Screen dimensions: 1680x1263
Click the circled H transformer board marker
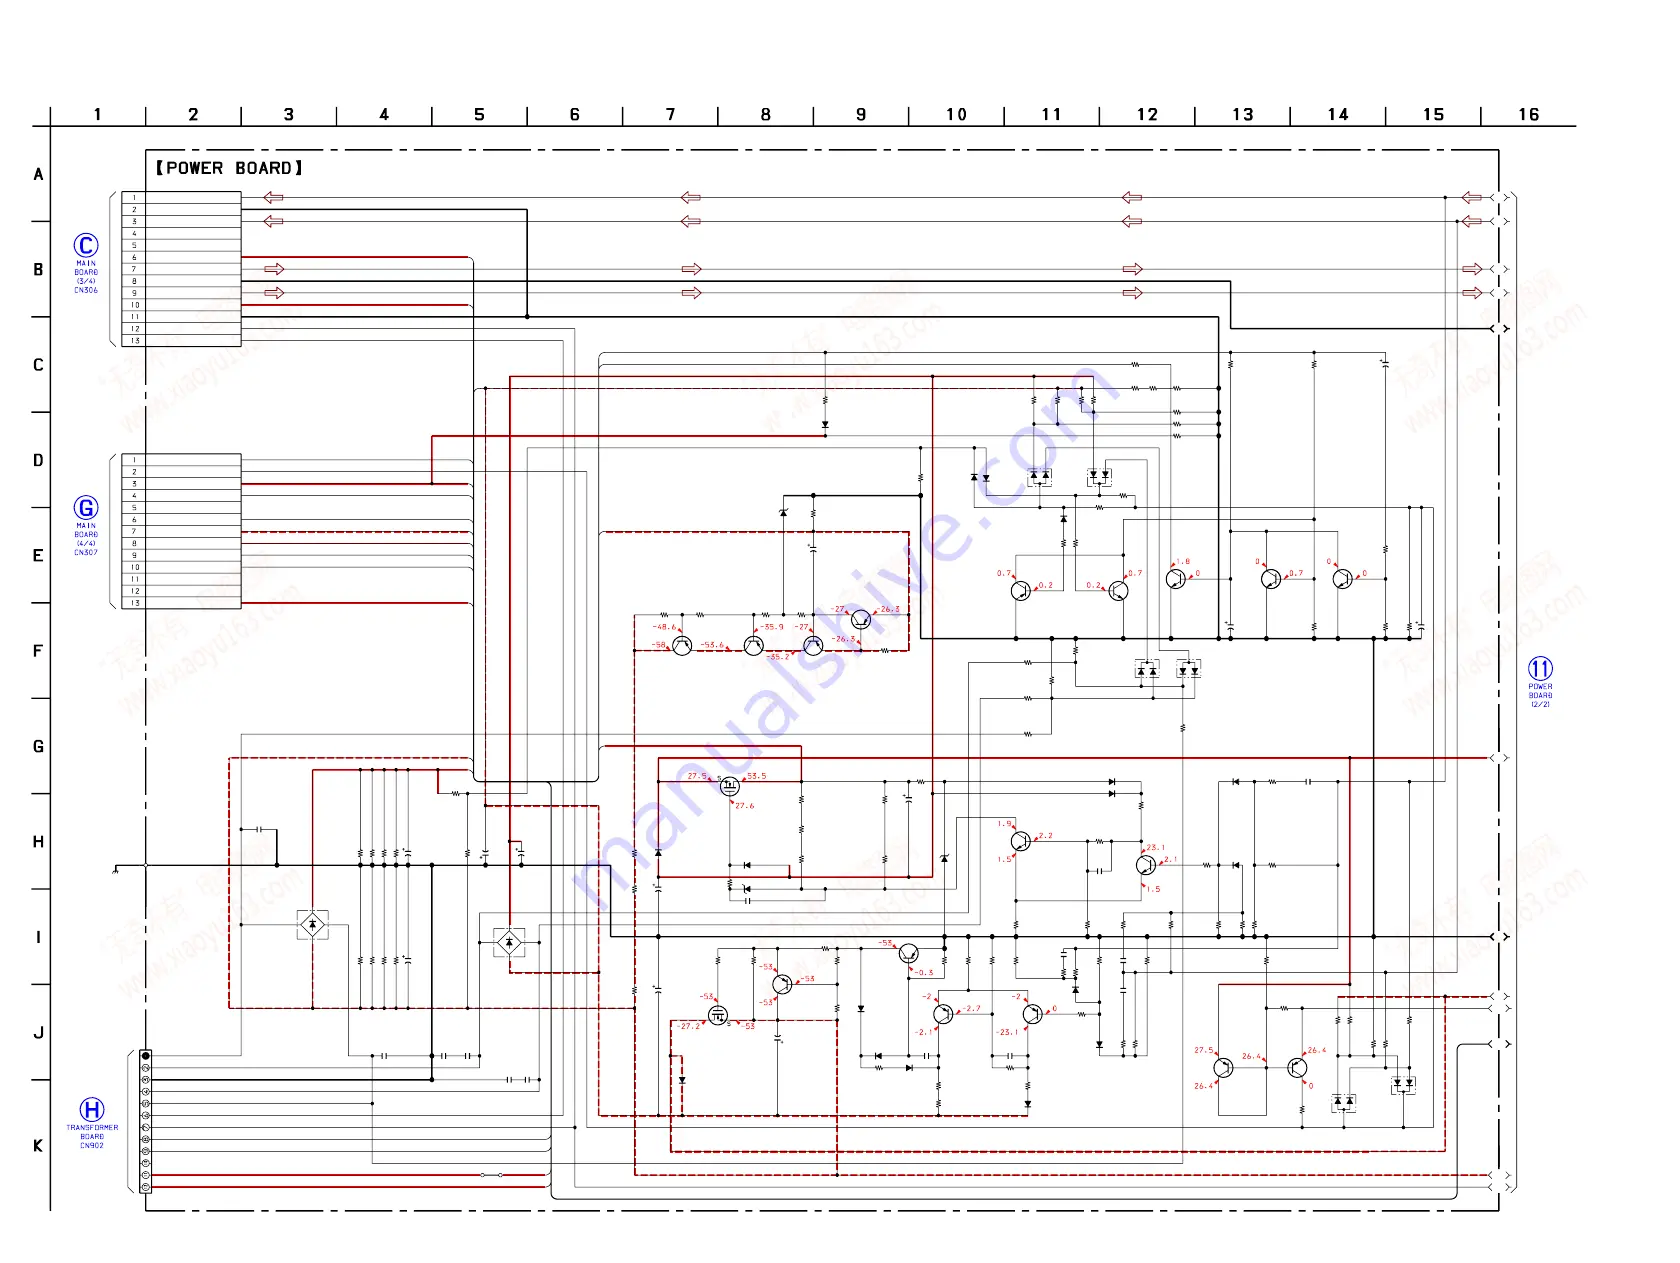tap(92, 1109)
